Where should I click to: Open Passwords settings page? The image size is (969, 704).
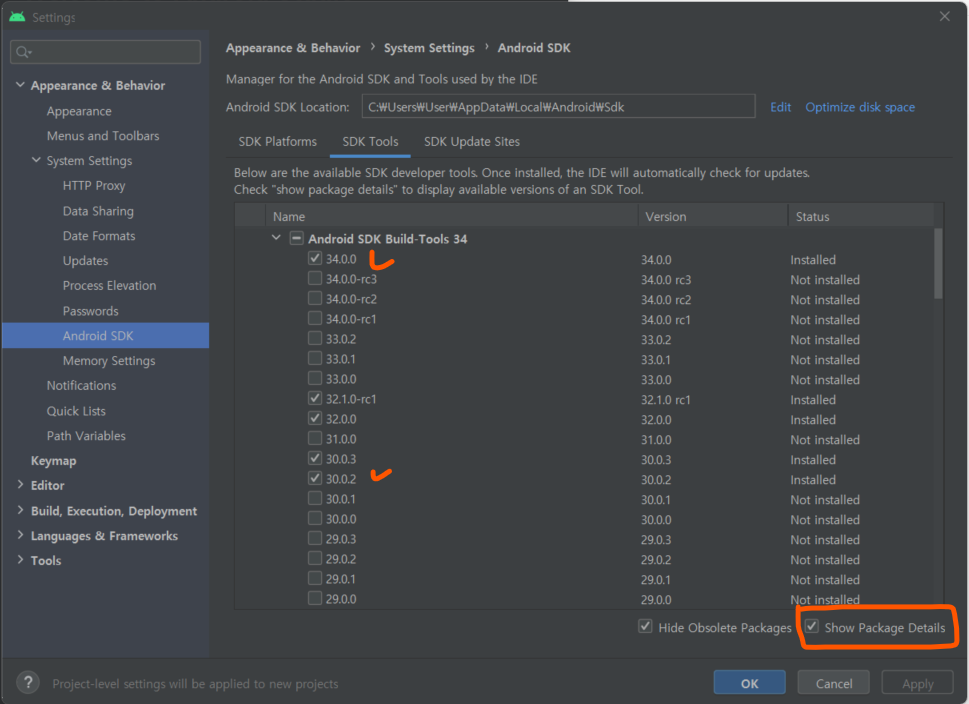click(90, 311)
